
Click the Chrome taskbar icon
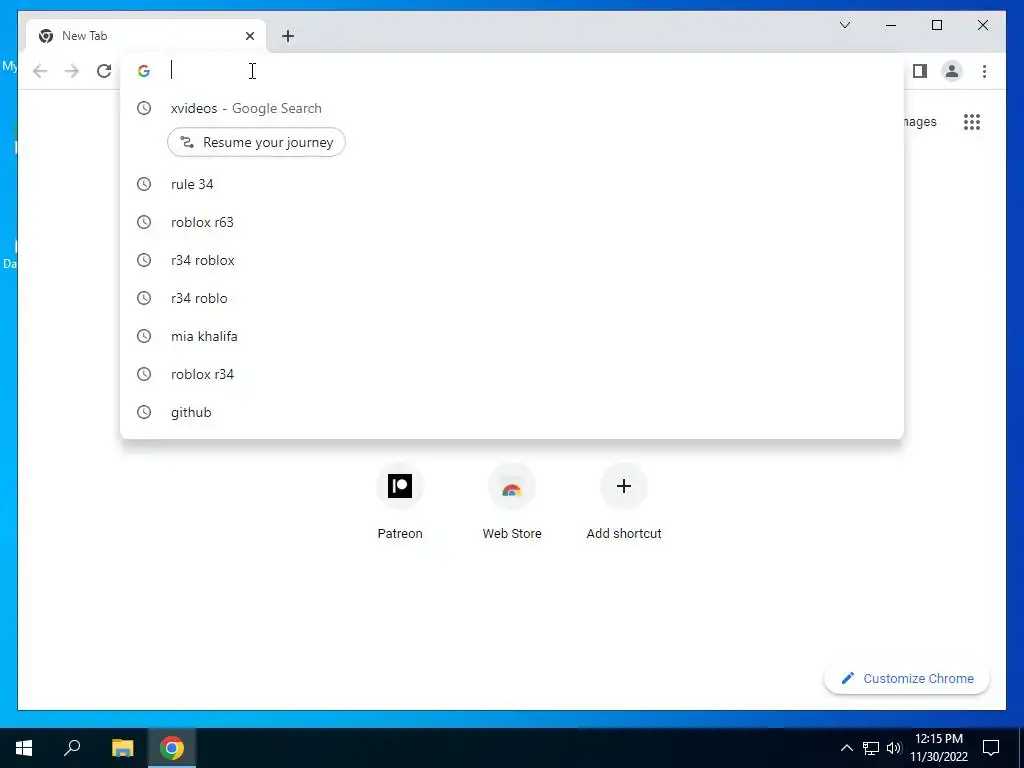pos(172,748)
